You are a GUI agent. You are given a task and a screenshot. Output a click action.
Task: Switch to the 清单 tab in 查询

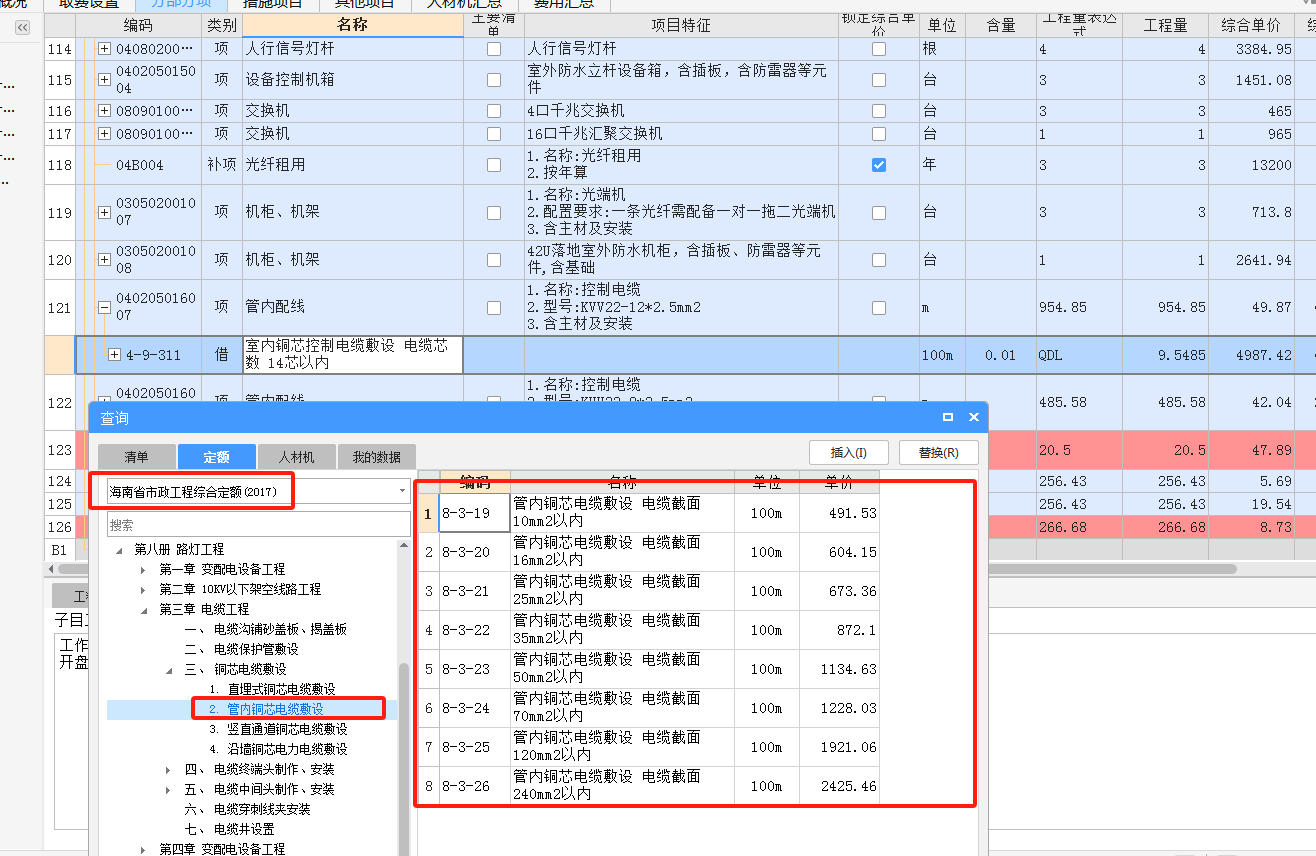click(136, 457)
